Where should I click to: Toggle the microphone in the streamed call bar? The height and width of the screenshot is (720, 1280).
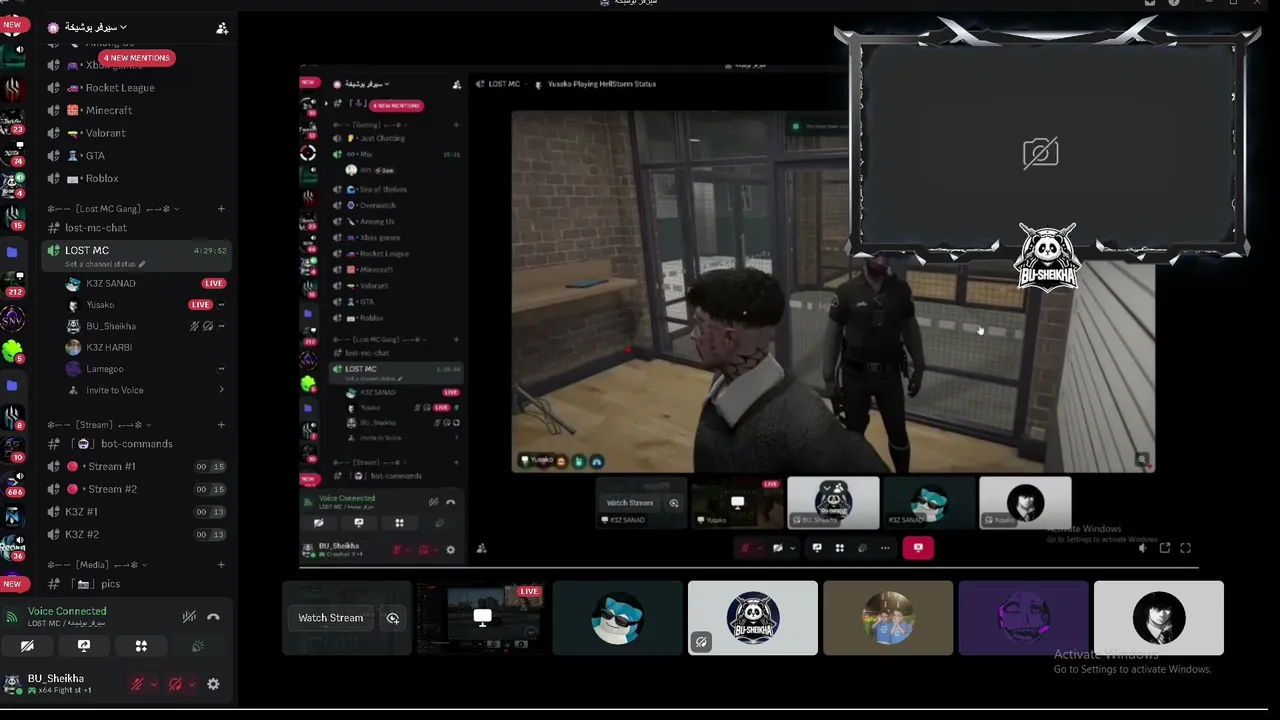click(745, 548)
